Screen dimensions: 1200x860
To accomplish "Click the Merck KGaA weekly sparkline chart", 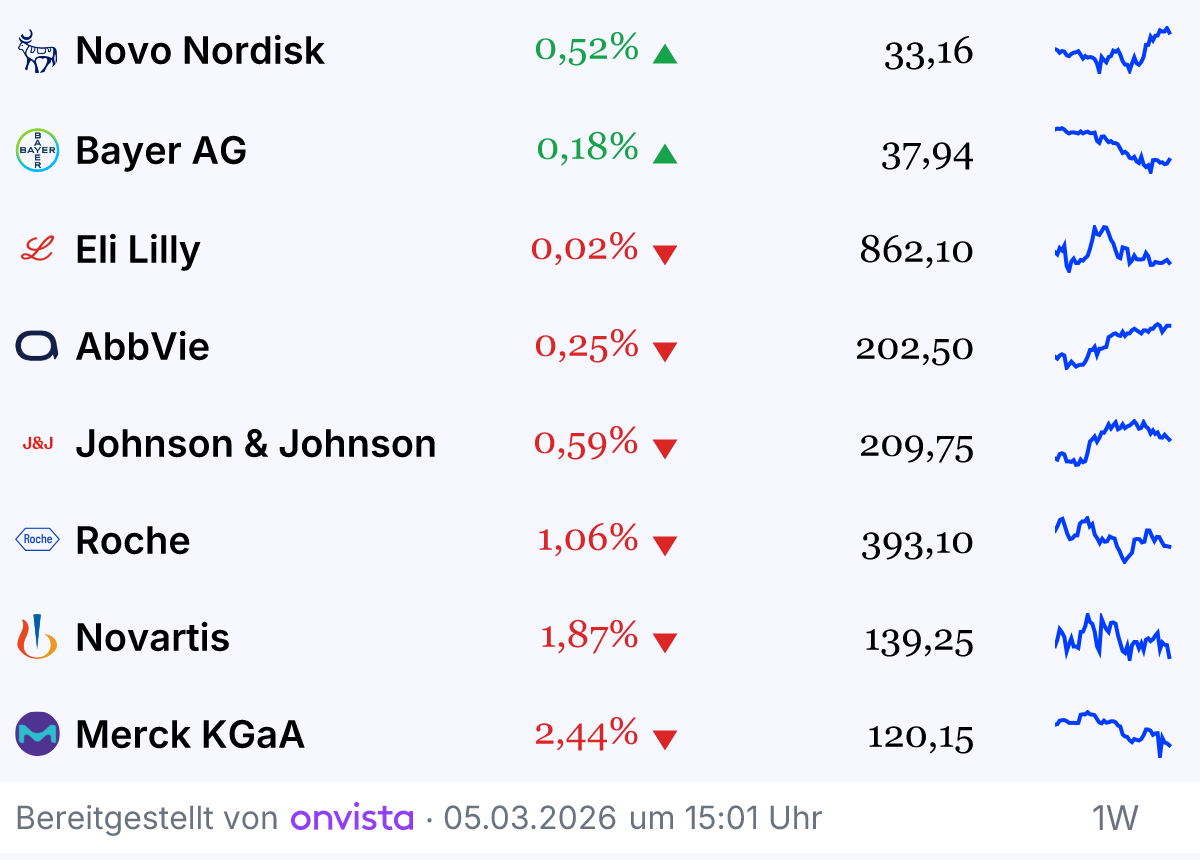I will coord(1112,733).
